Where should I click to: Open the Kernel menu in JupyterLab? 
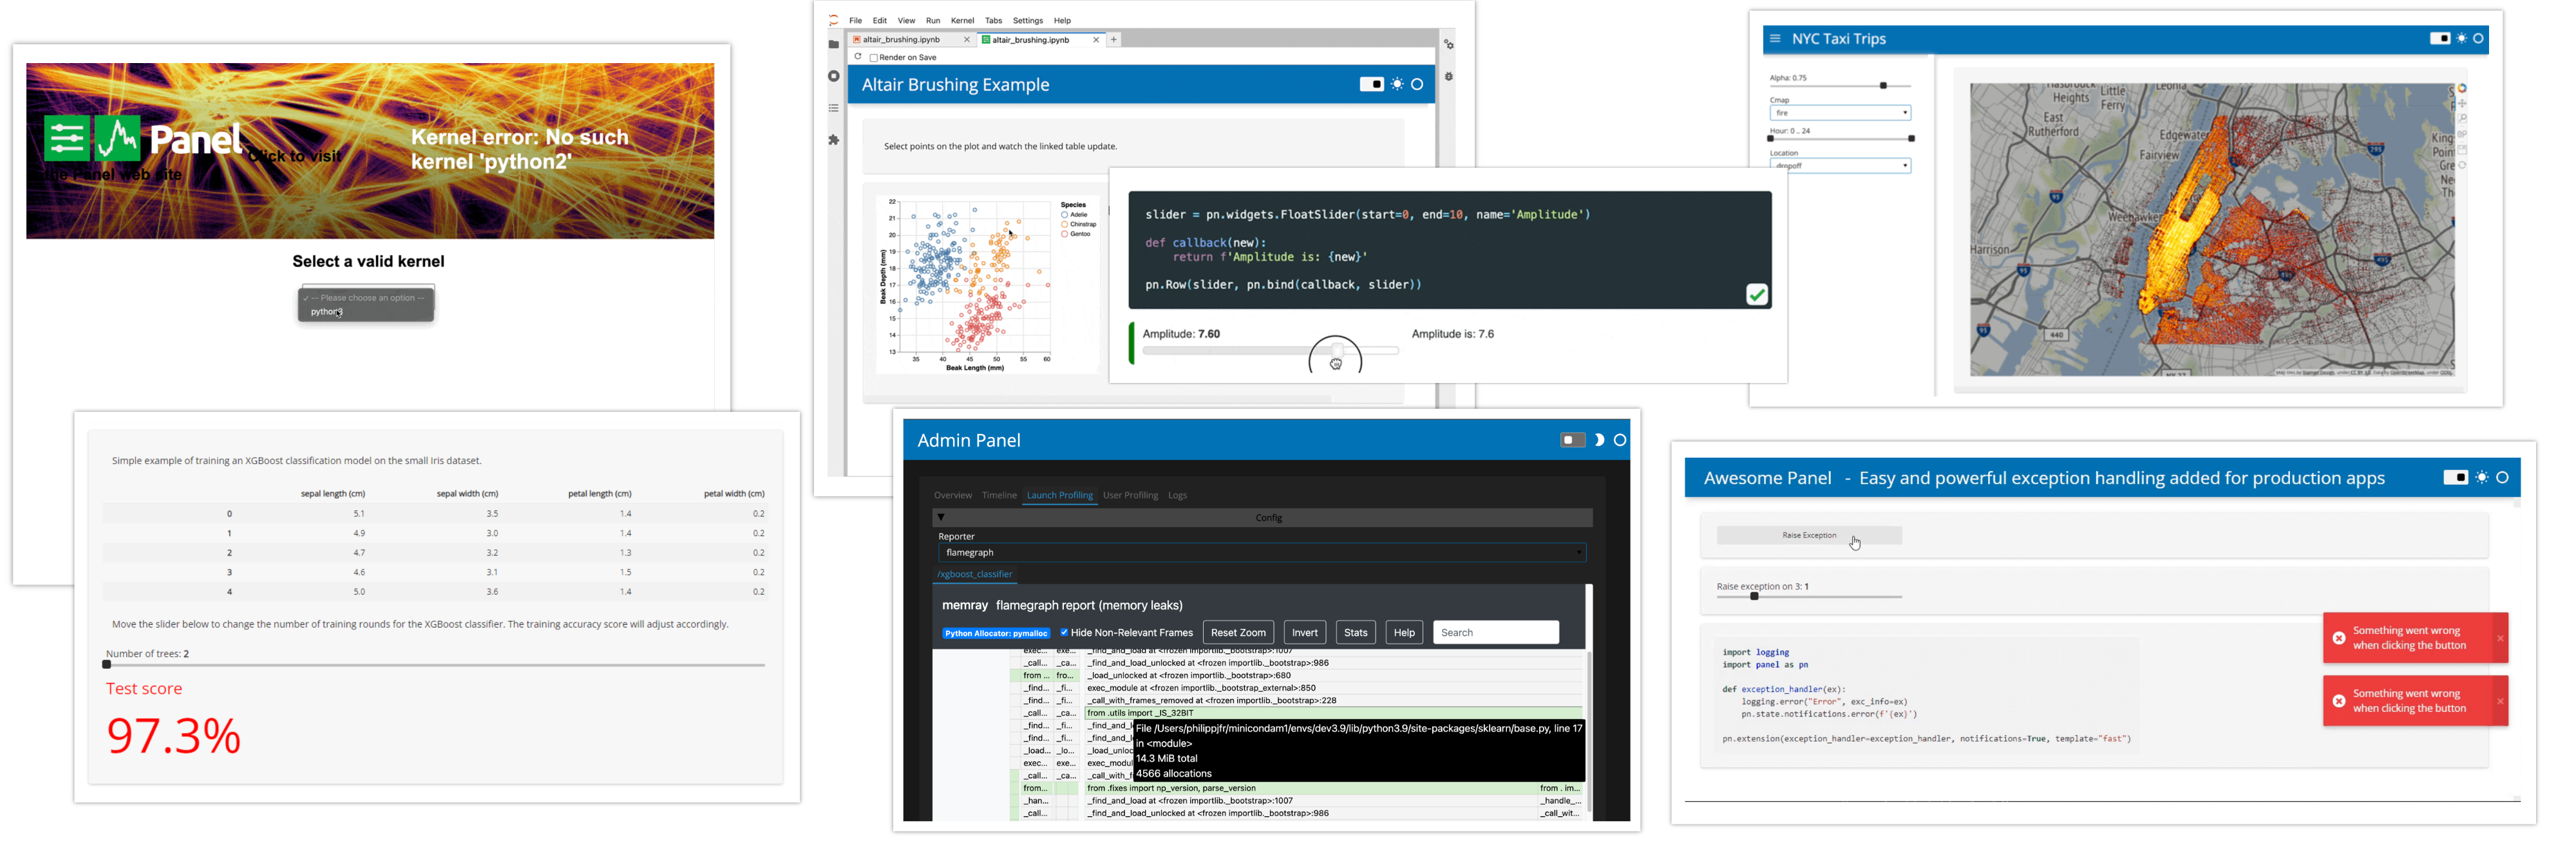962,21
